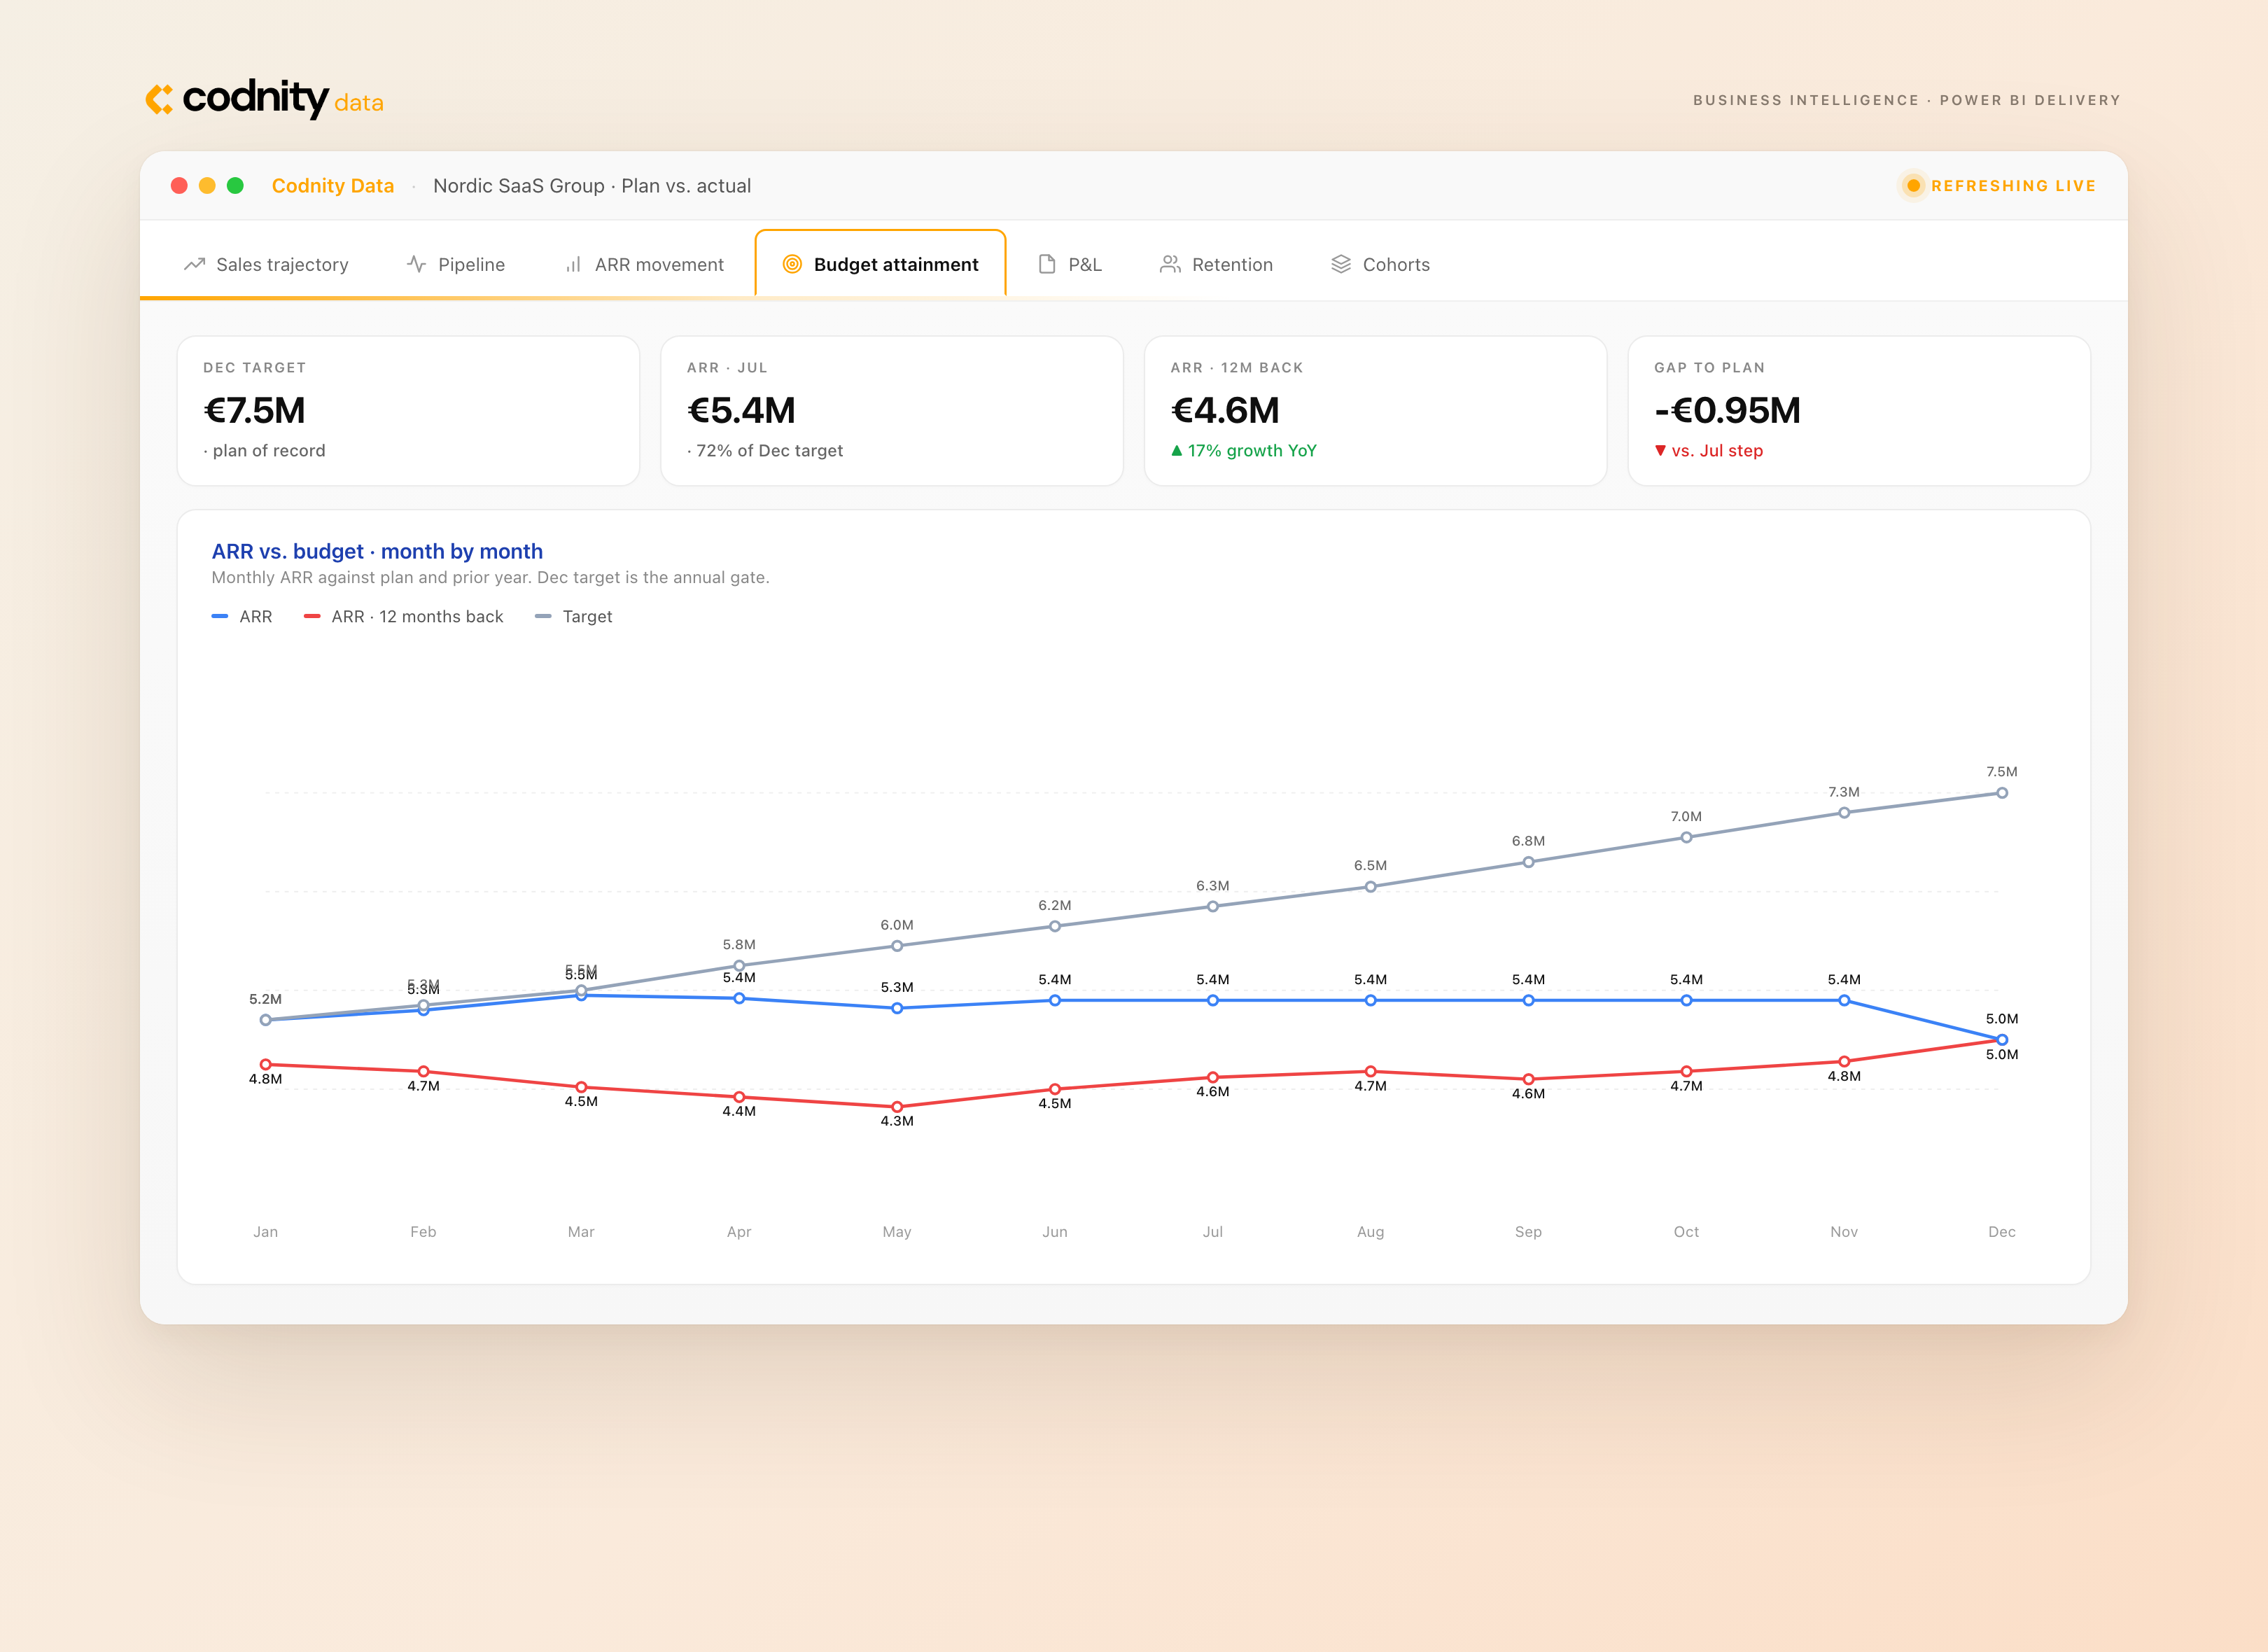This screenshot has width=2268, height=1652.
Task: Click the ARR · JUL €5.4M card
Action: click(892, 411)
